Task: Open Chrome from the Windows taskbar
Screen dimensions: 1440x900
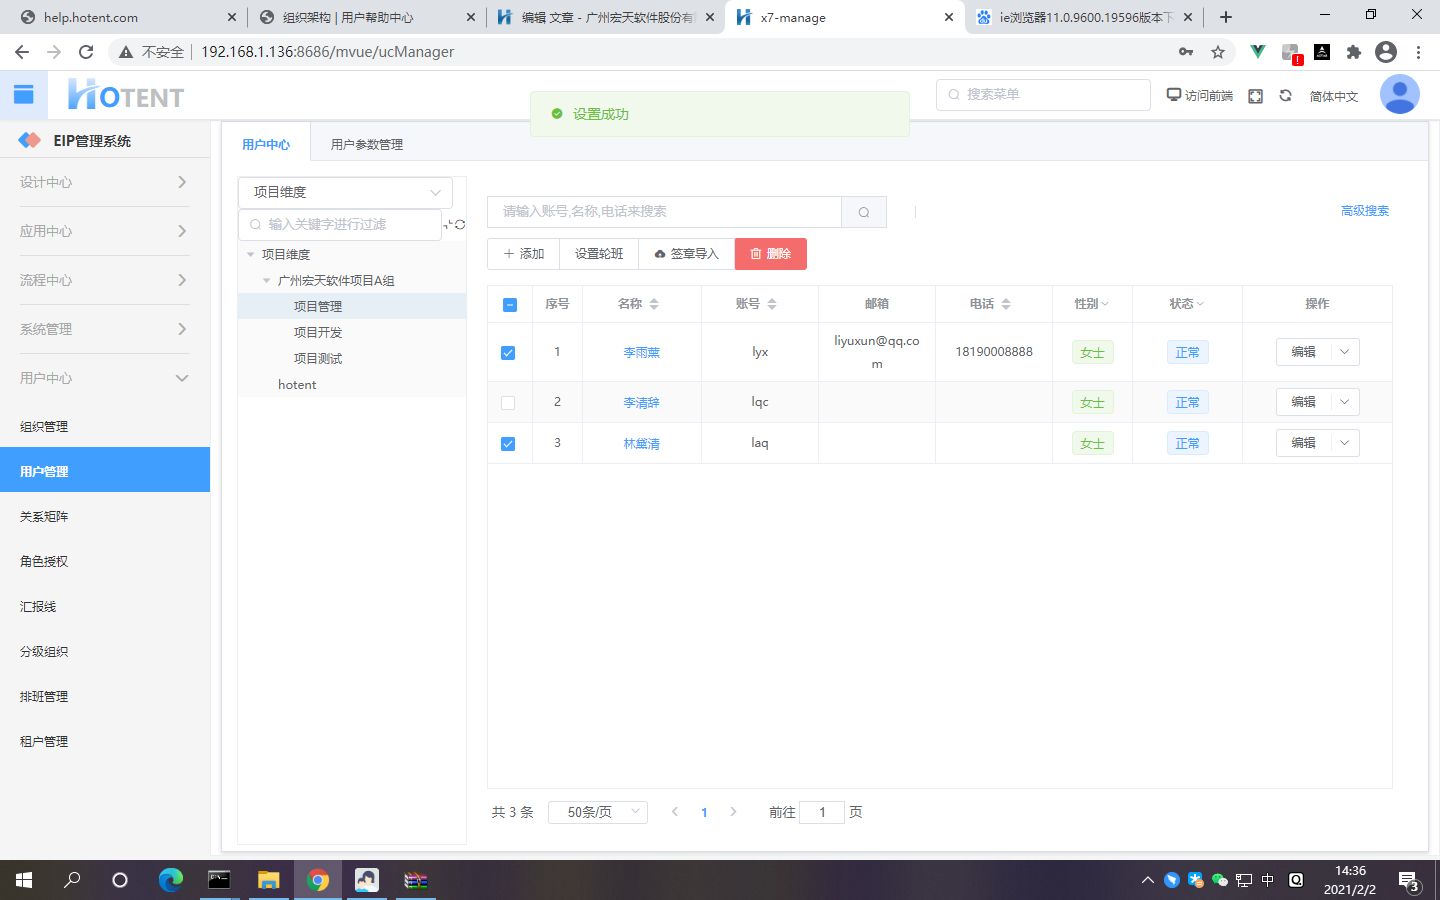Action: (318, 880)
